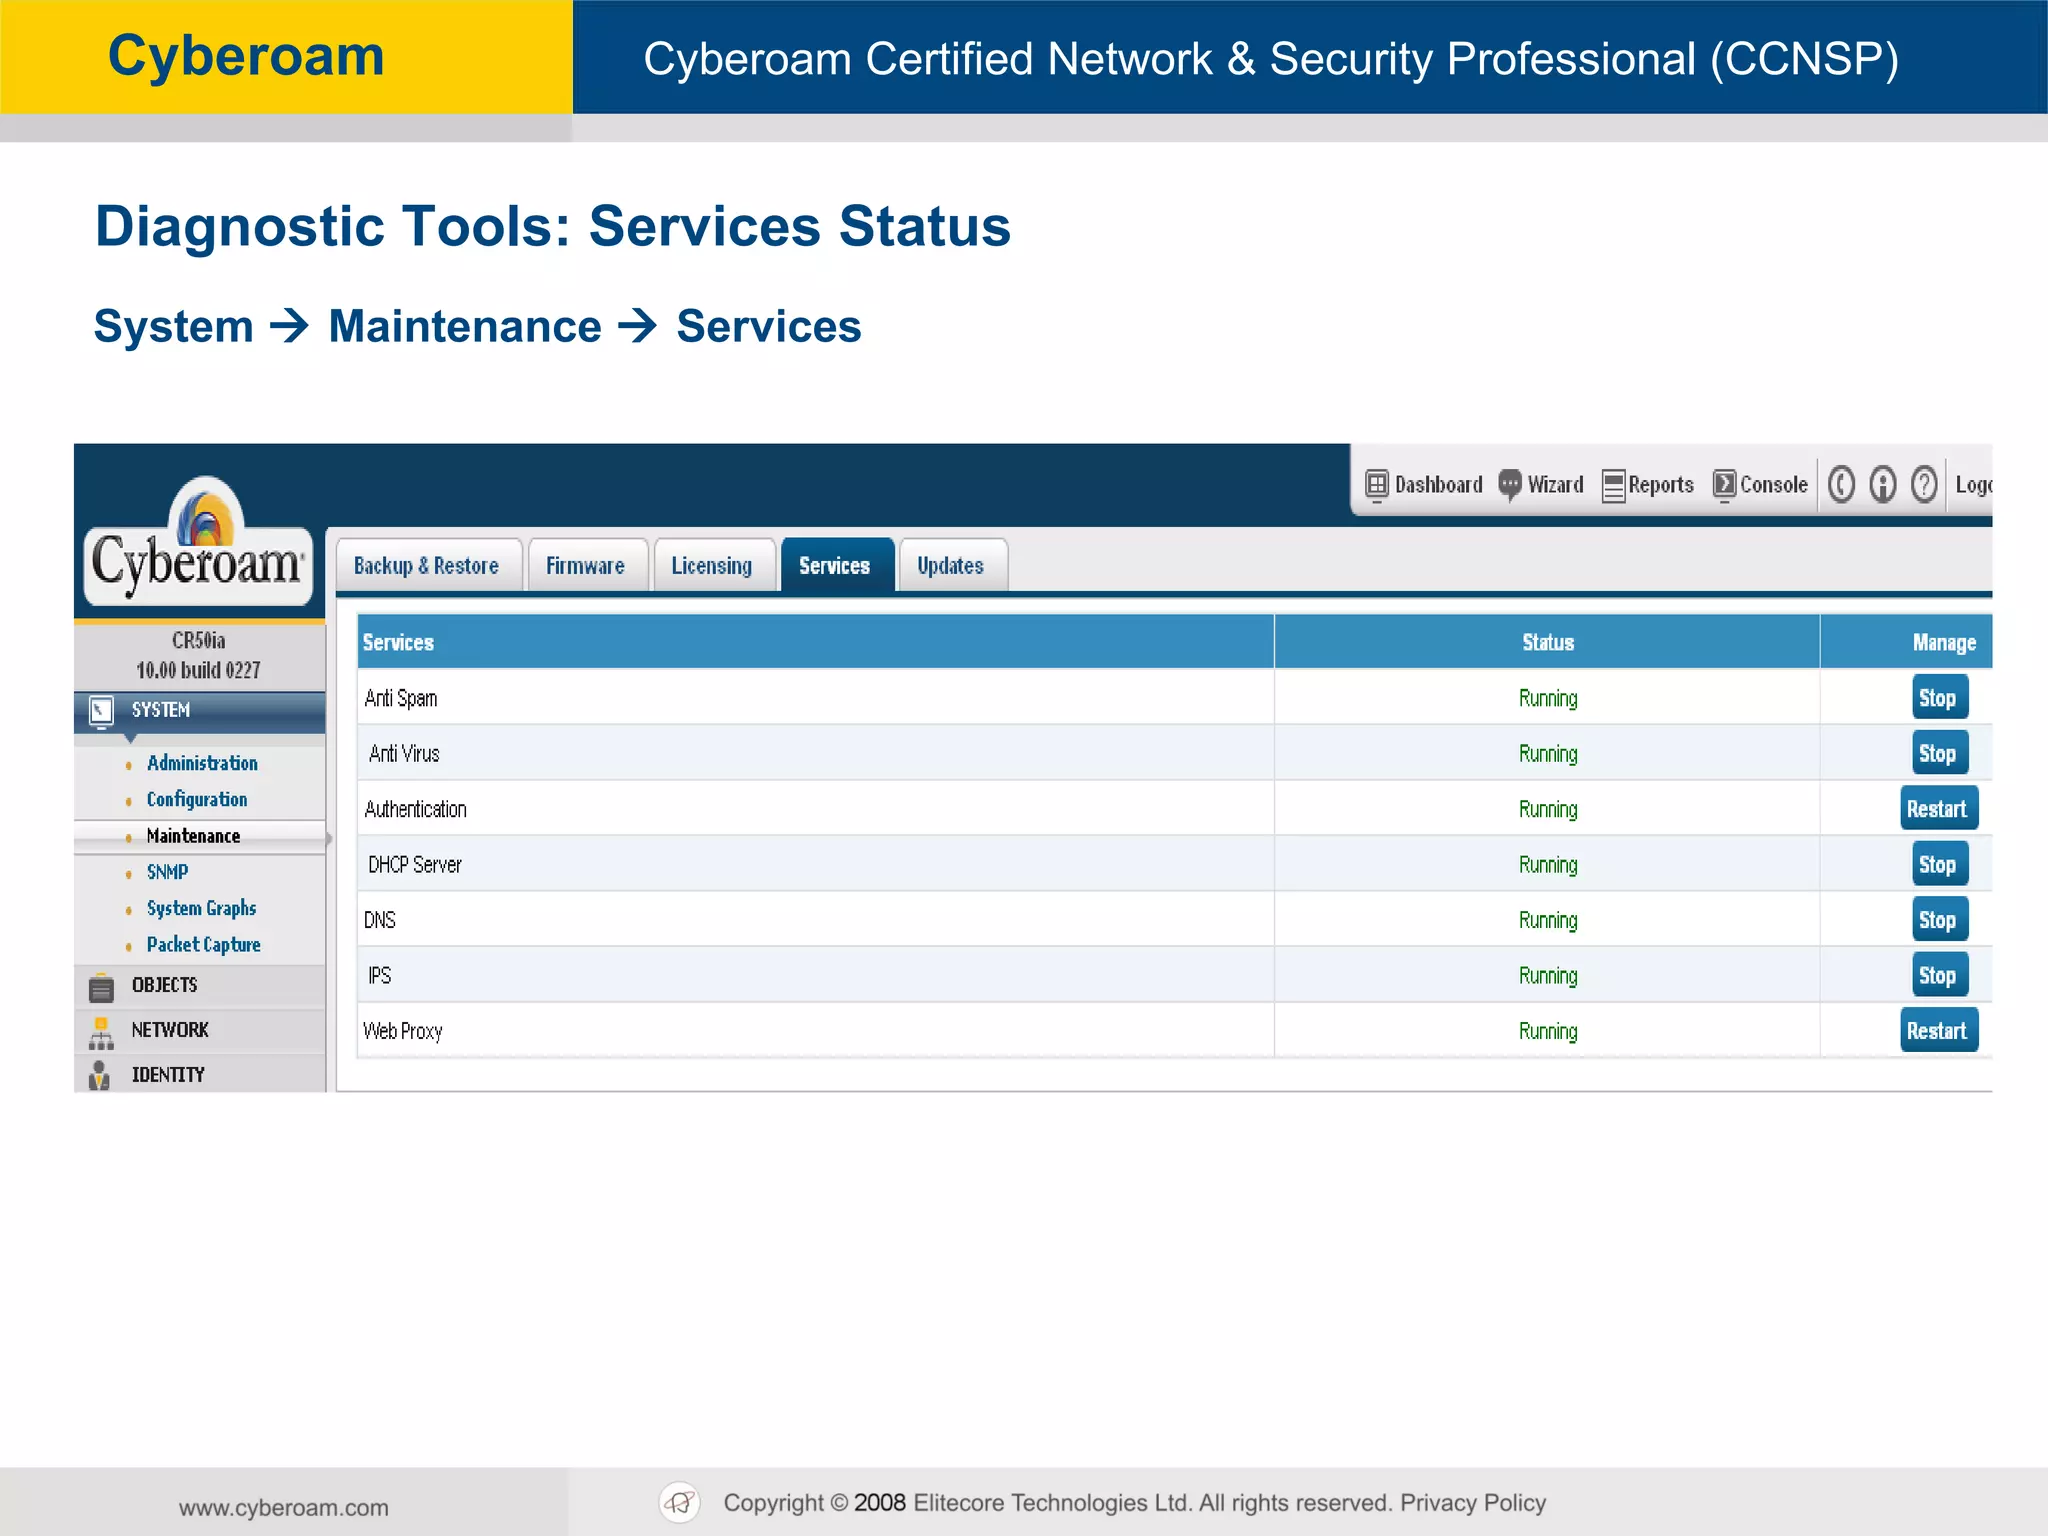This screenshot has height=1536, width=2048.
Task: Select Maintenance in the sidebar
Action: [x=193, y=836]
